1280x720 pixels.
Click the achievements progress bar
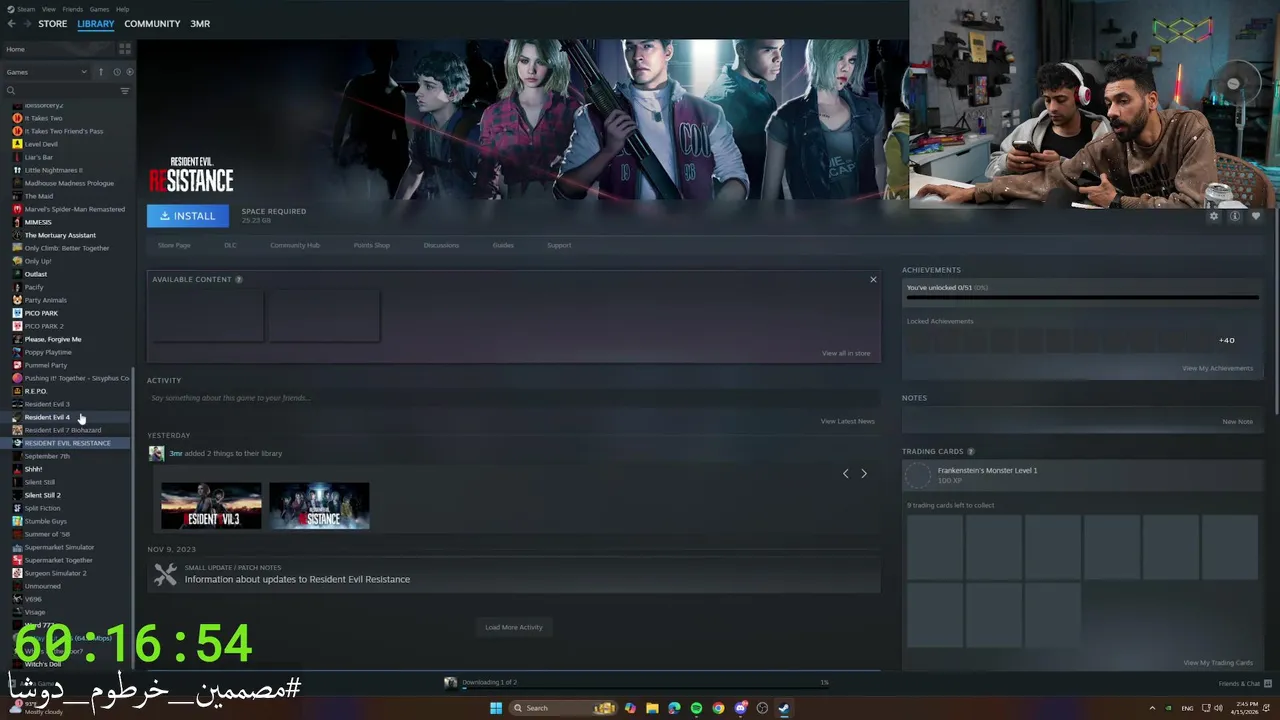tap(1082, 297)
